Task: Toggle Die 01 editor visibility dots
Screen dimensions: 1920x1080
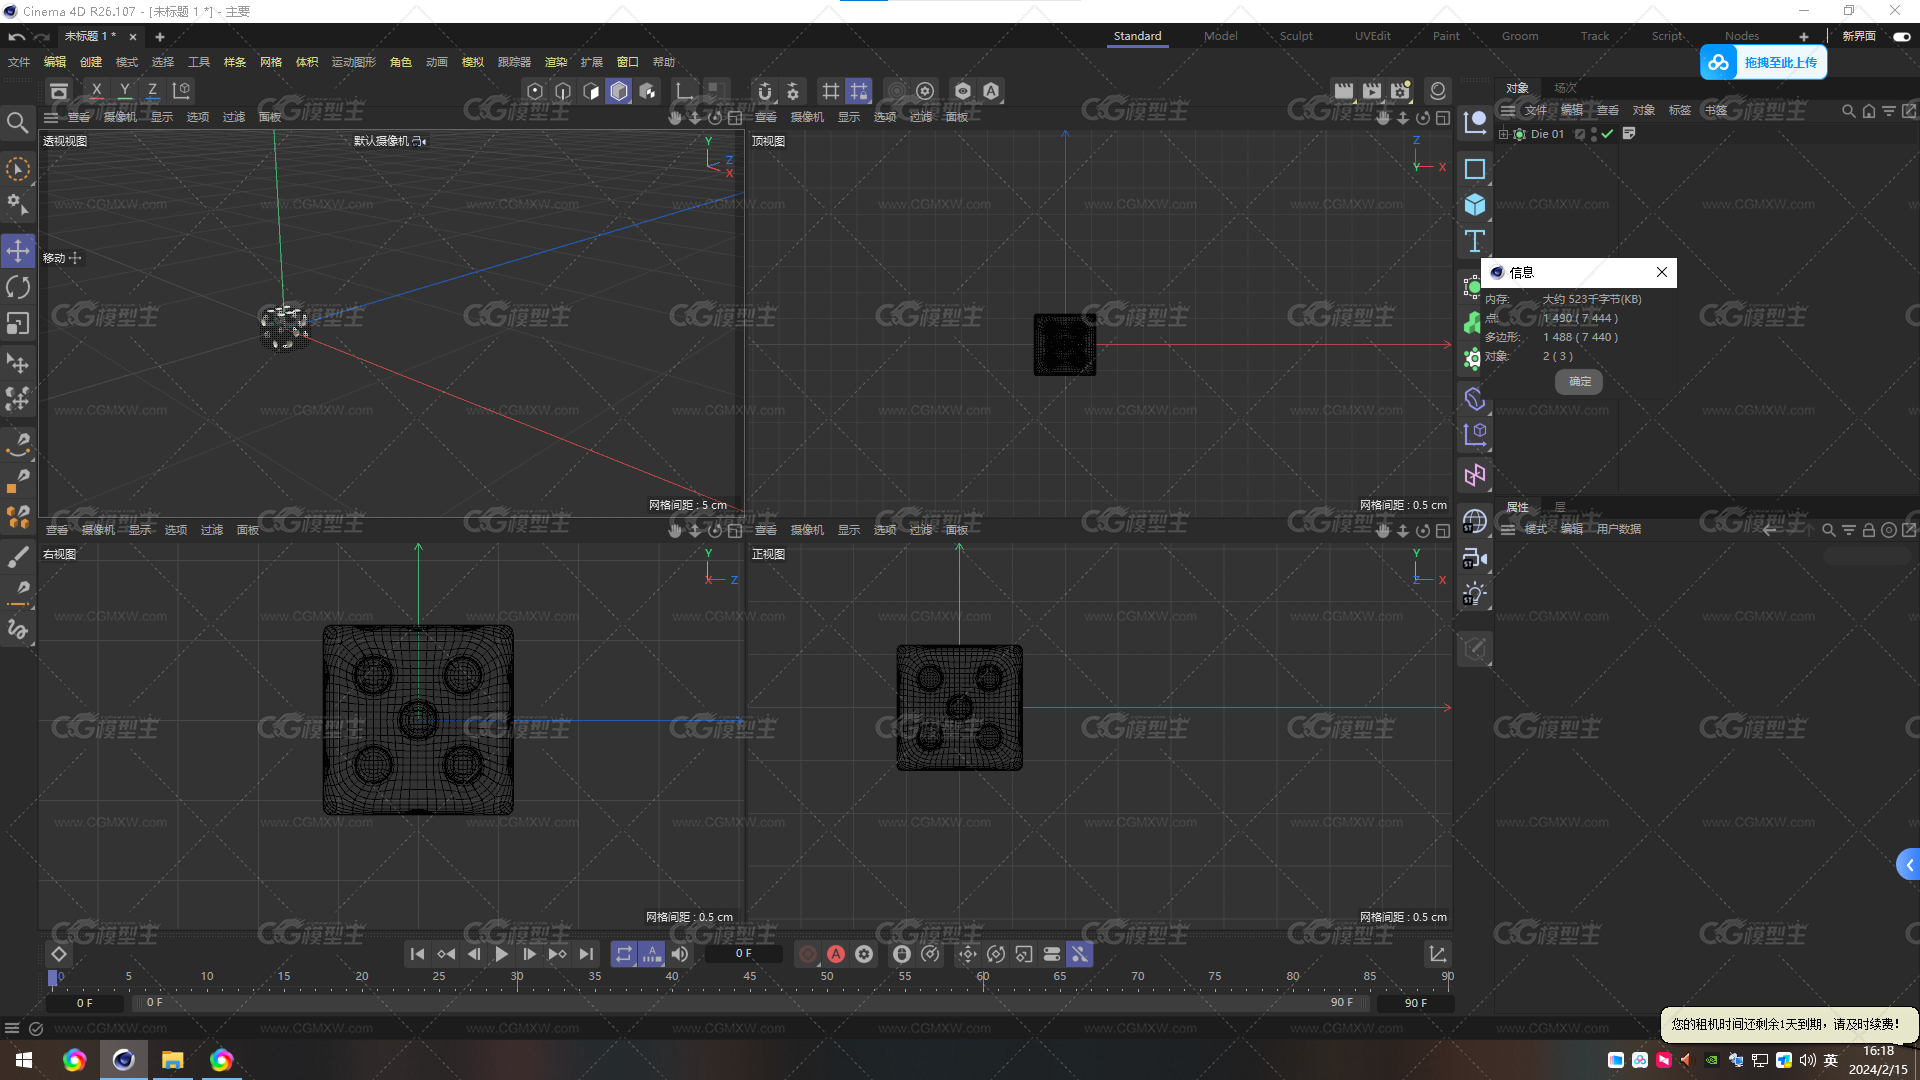Action: click(1594, 134)
